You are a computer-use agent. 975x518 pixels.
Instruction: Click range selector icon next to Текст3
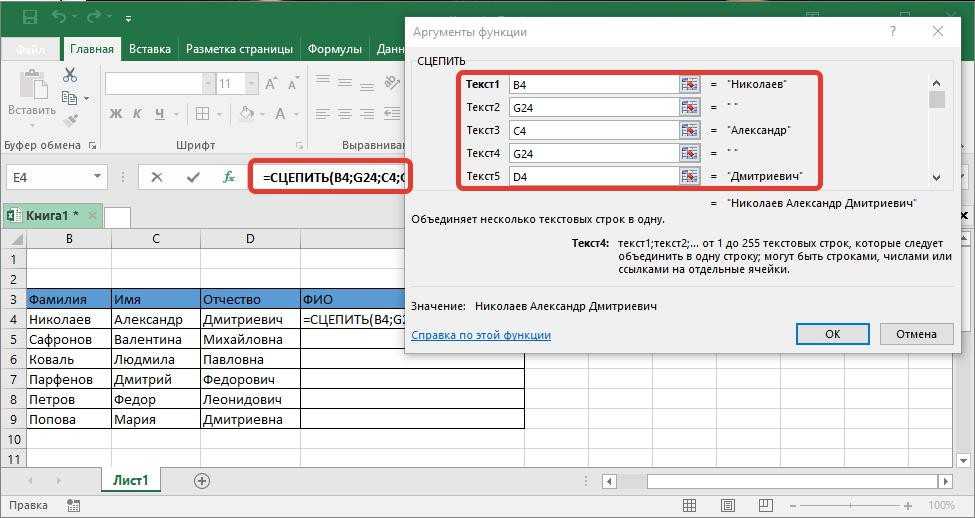pyautogui.click(x=689, y=131)
